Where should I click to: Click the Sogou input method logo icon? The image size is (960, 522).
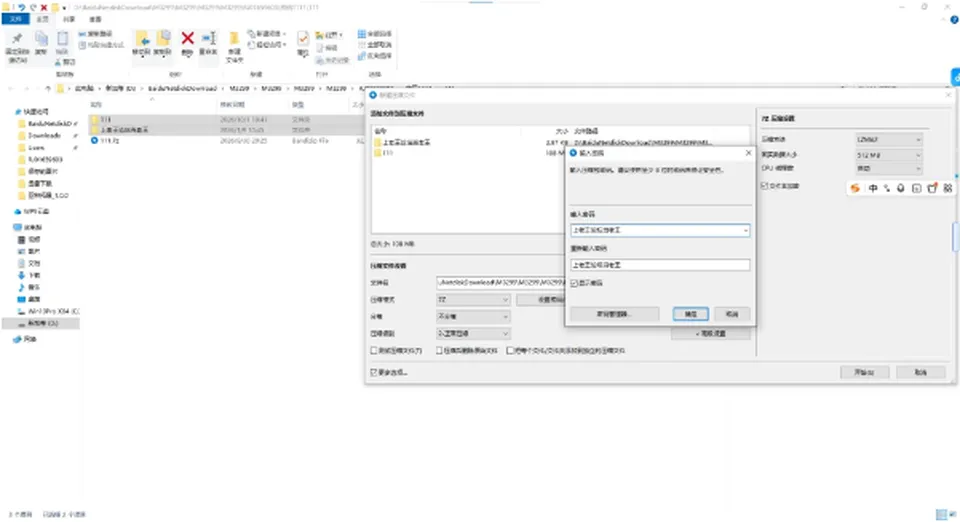coord(855,188)
